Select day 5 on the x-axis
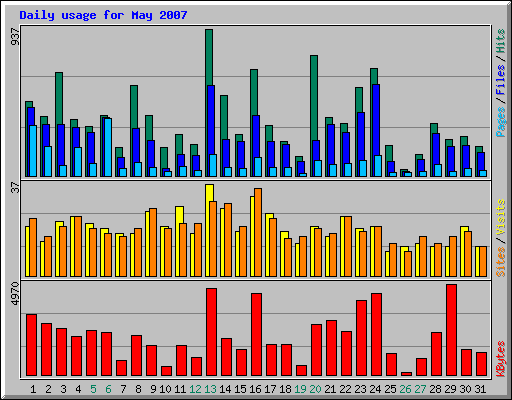Viewport: 512px width, 400px height. click(93, 389)
